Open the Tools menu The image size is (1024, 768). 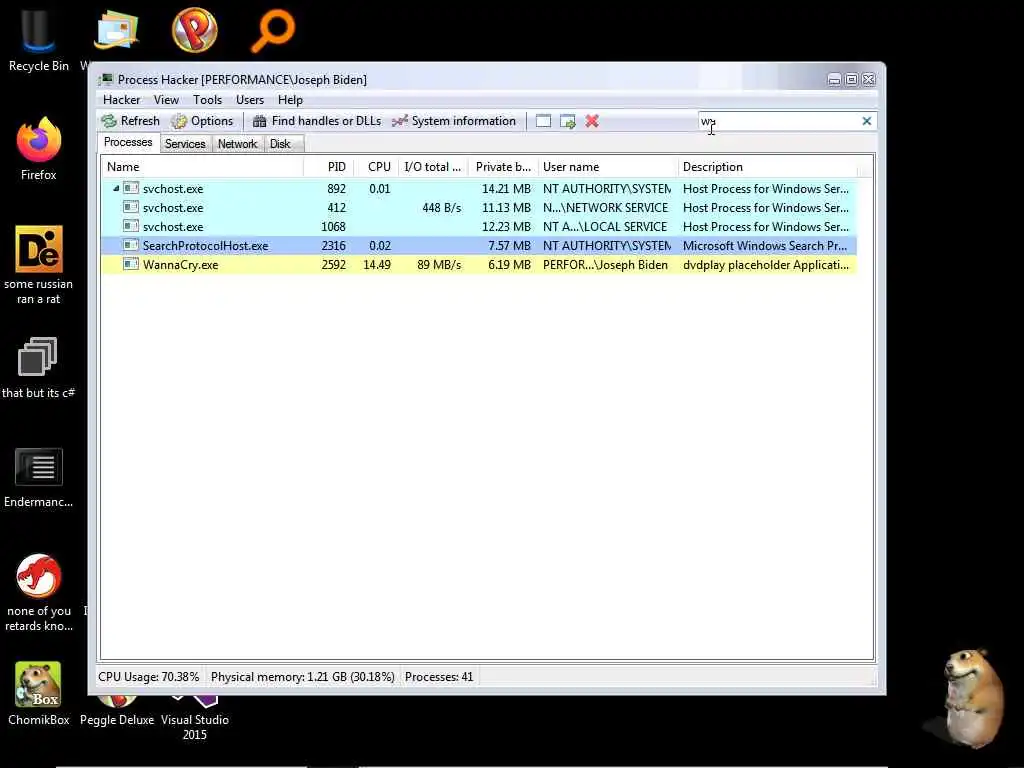[x=207, y=100]
